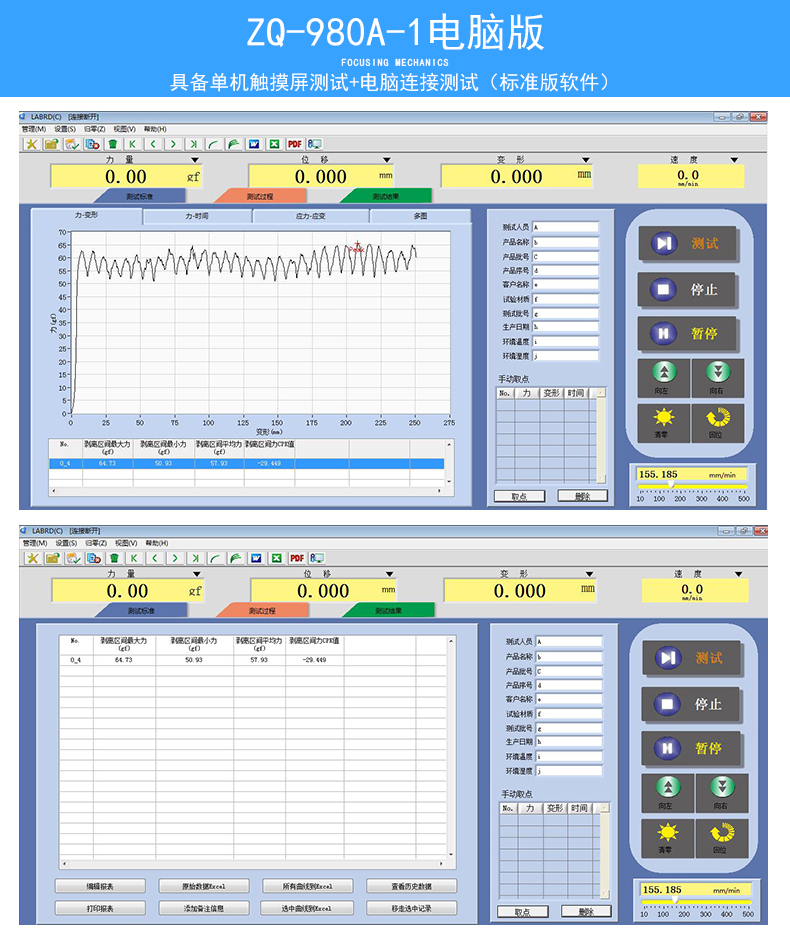Start the test with 测试 button in upper window

690,243
